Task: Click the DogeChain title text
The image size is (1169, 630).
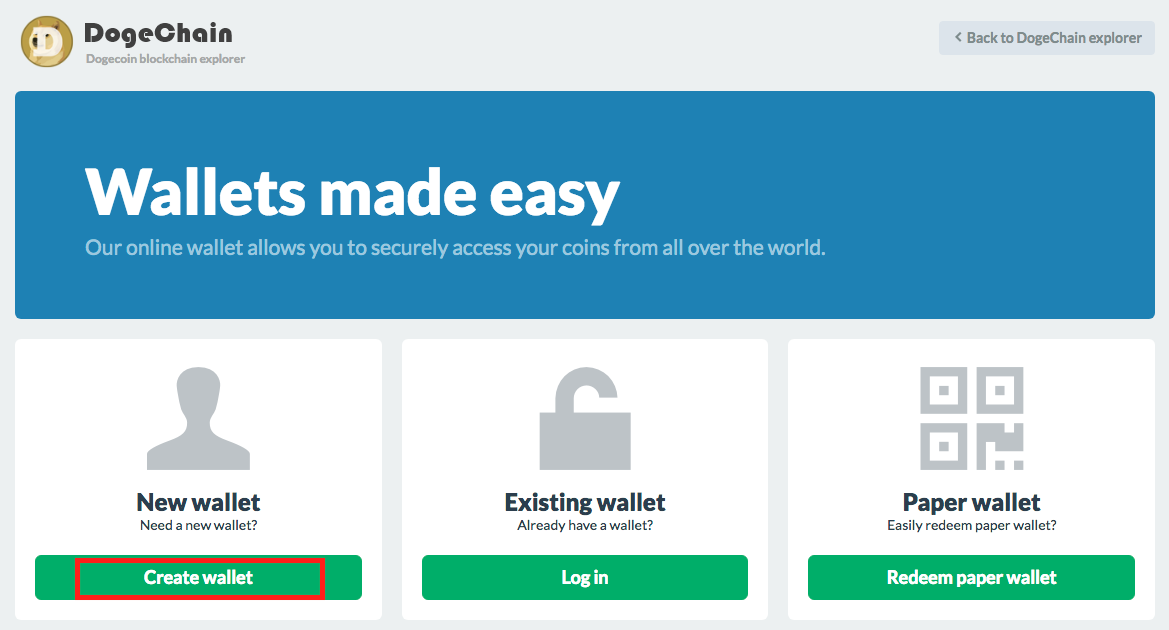Action: click(158, 33)
